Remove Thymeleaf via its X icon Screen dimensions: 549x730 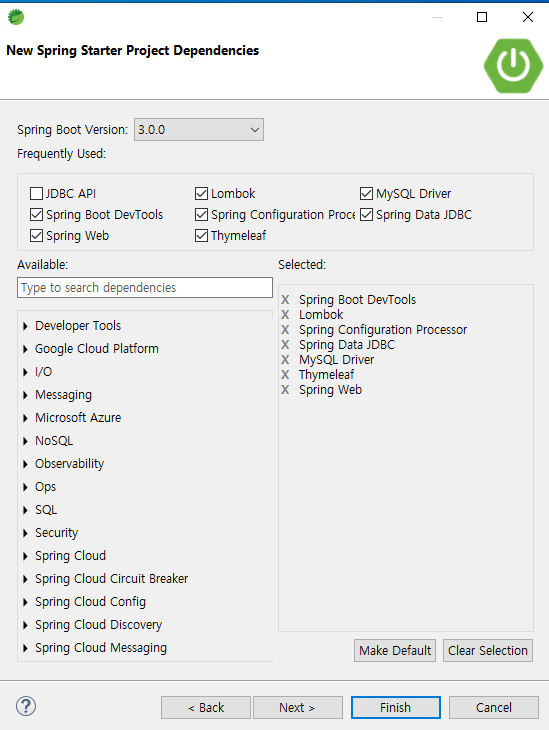click(x=285, y=375)
